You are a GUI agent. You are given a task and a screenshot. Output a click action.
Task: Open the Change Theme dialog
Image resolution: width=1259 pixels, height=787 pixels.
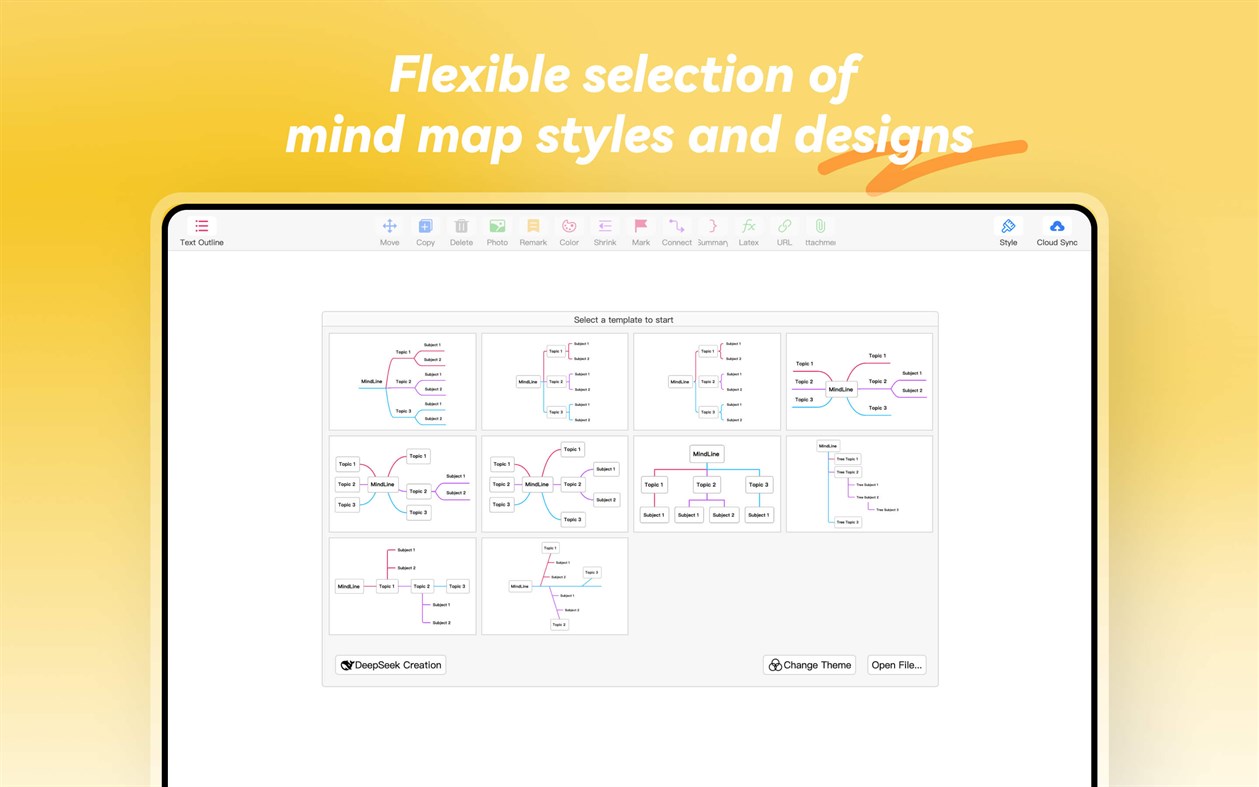click(x=809, y=664)
